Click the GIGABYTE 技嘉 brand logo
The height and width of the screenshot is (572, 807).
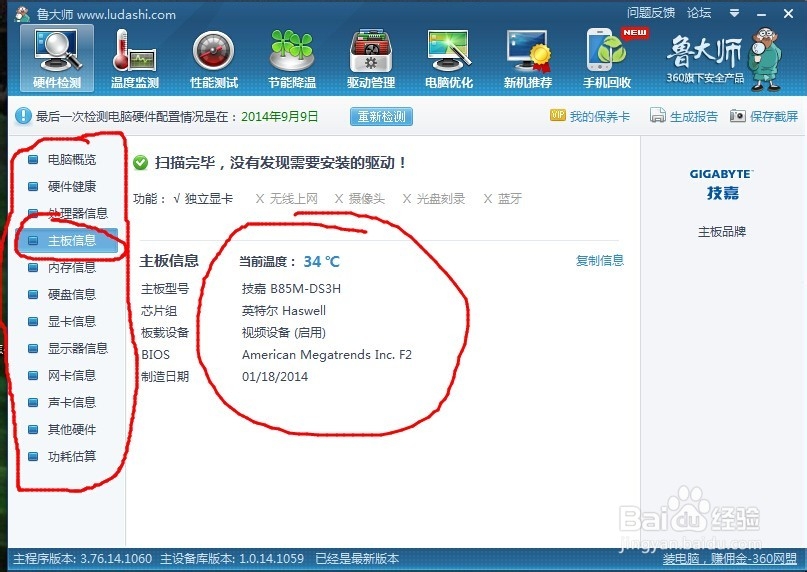722,185
